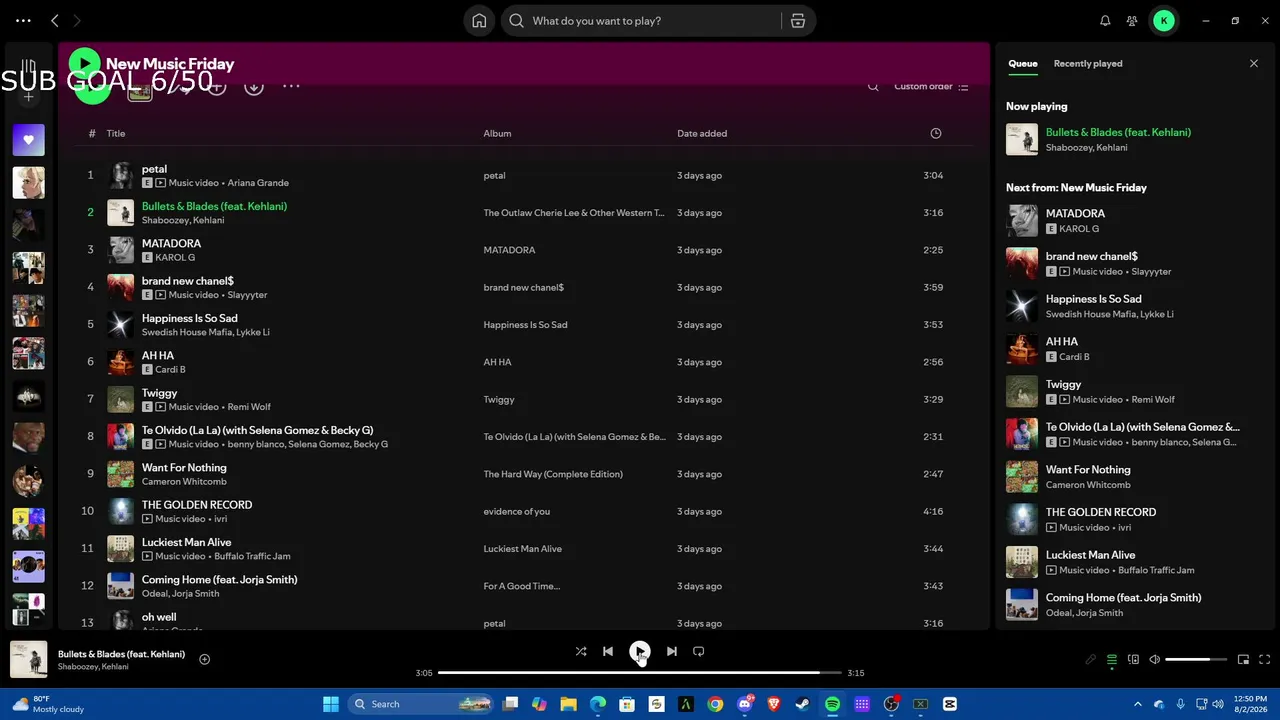Open the notifications bell

(1105, 21)
